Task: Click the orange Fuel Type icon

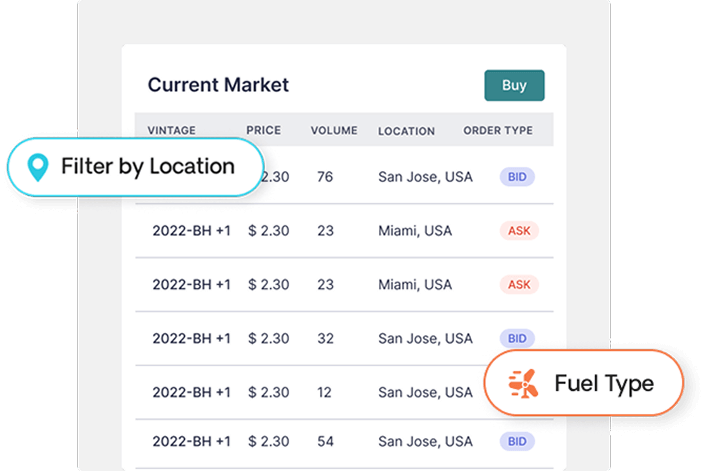Action: click(x=522, y=383)
